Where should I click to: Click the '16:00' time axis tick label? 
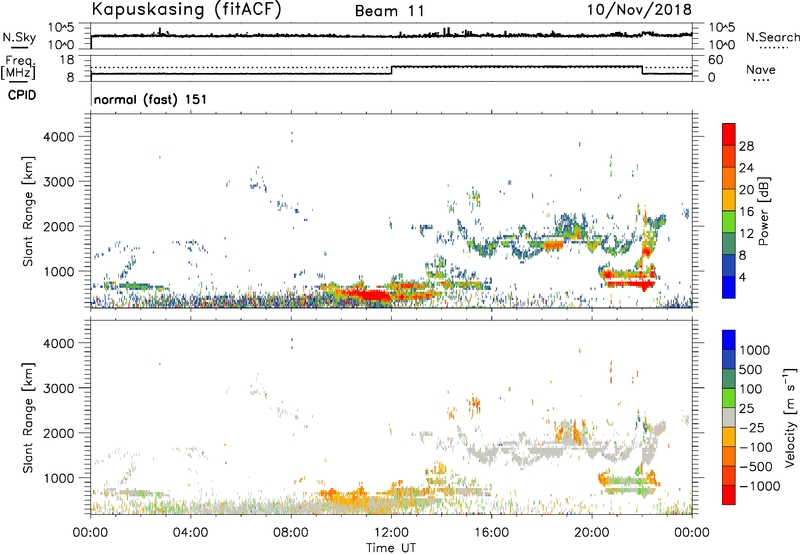491,533
